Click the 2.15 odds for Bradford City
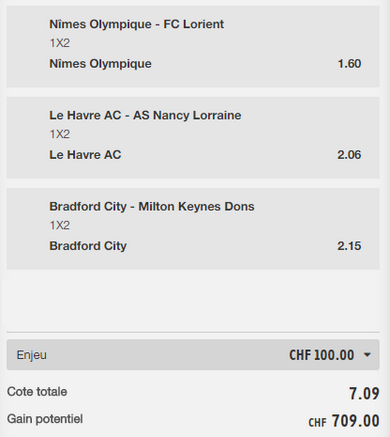390x437 pixels. (x=349, y=246)
